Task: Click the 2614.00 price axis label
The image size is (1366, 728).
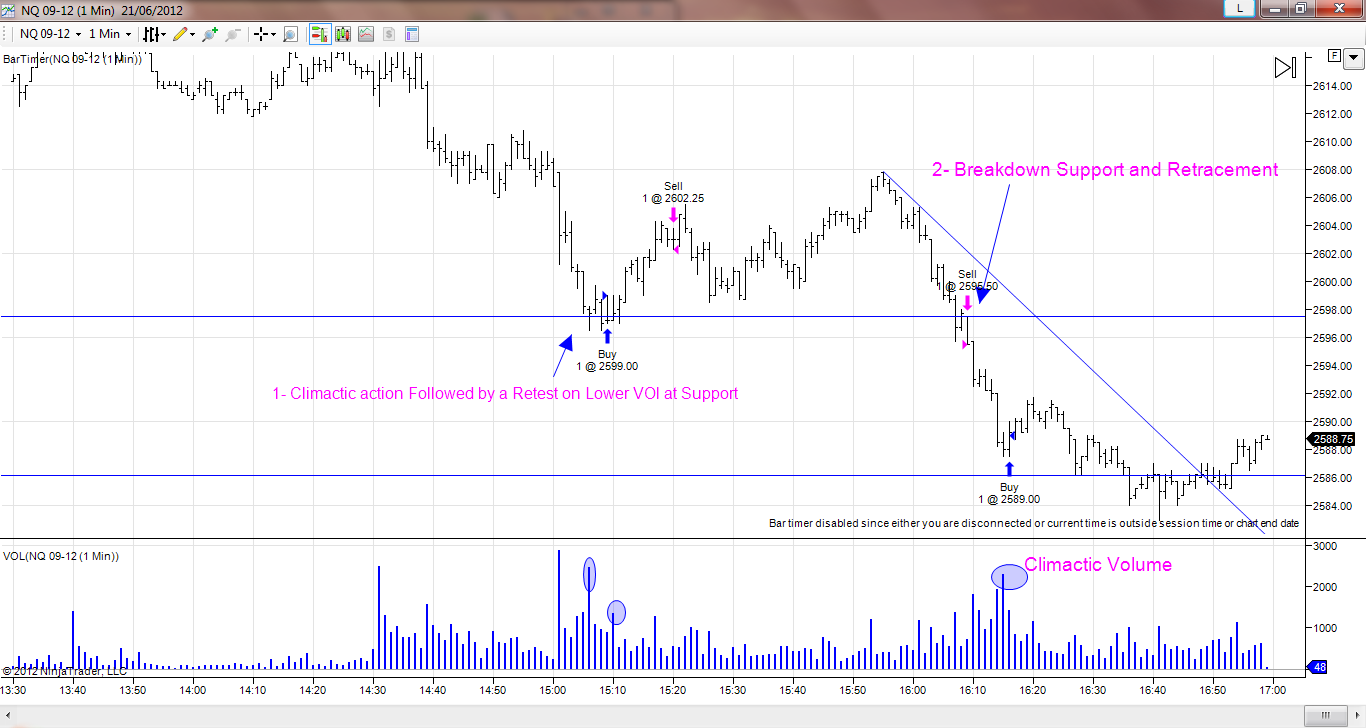Action: click(x=1332, y=86)
